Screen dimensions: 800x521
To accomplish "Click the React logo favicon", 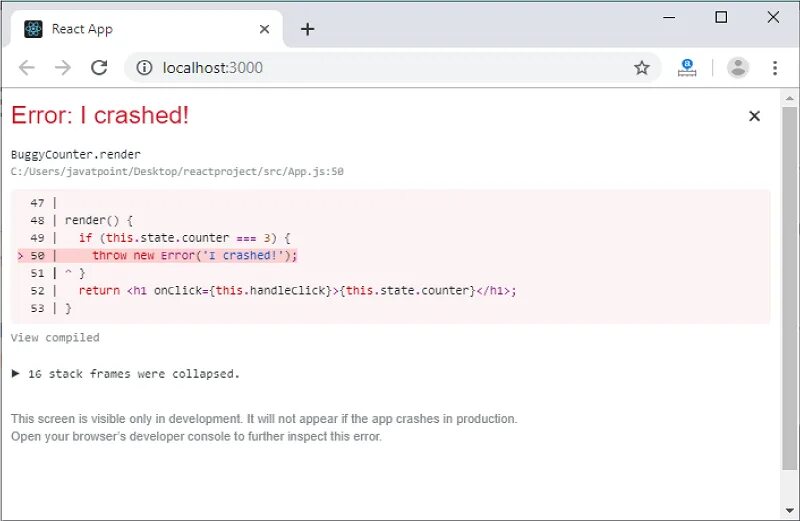I will [x=34, y=29].
